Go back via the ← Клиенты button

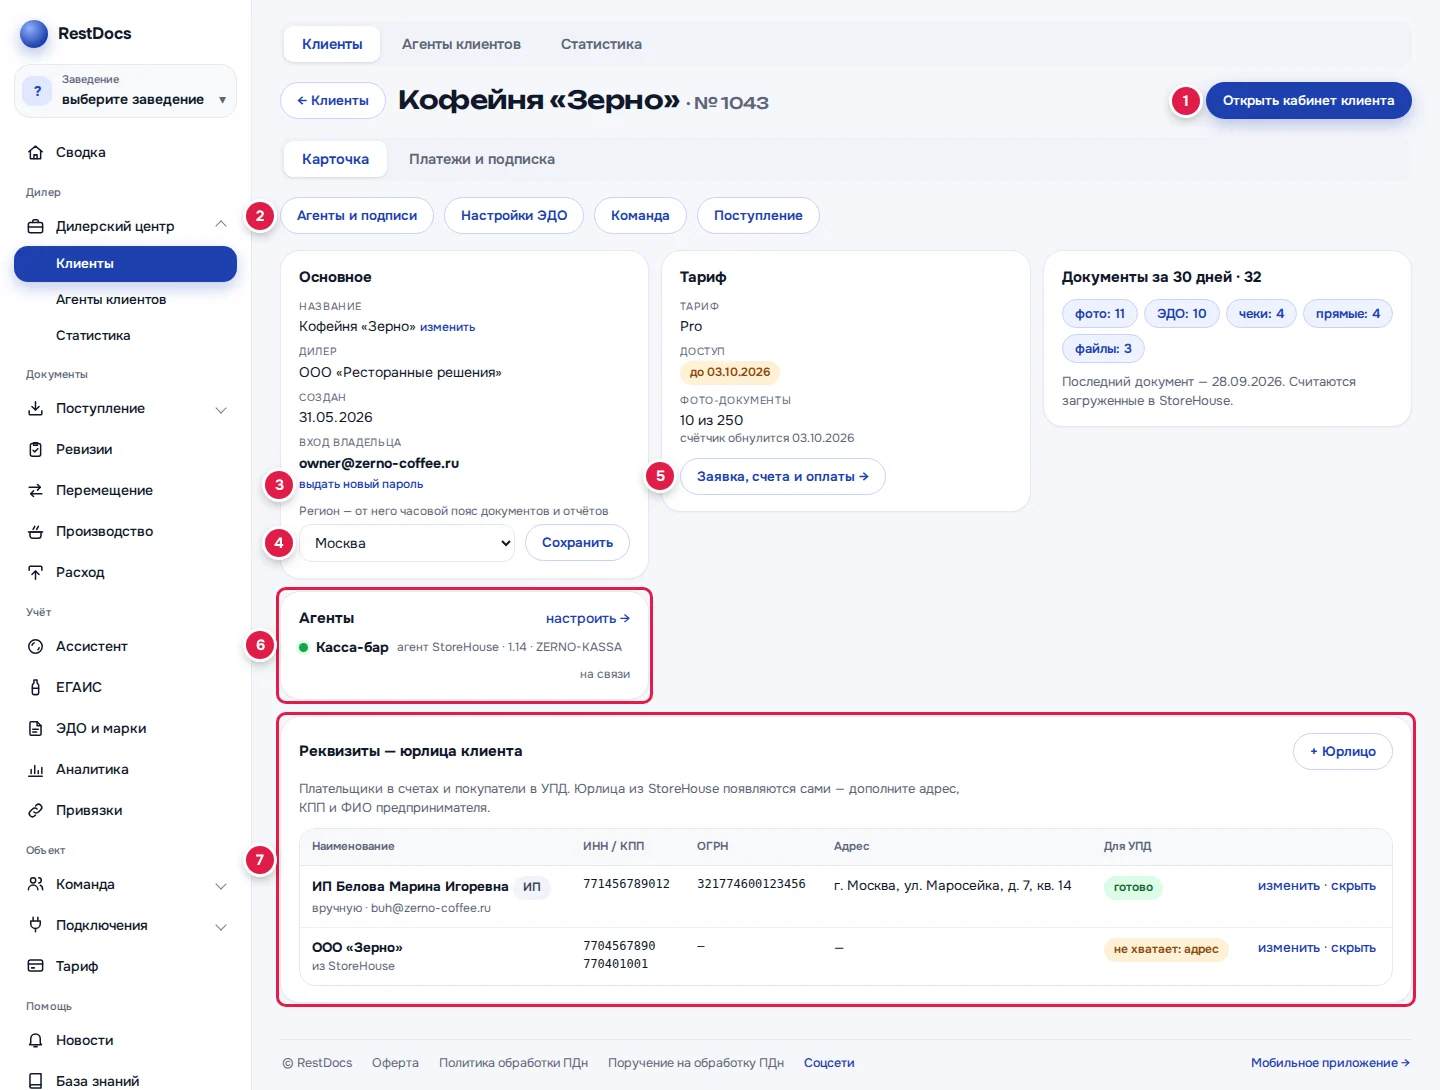tap(333, 101)
